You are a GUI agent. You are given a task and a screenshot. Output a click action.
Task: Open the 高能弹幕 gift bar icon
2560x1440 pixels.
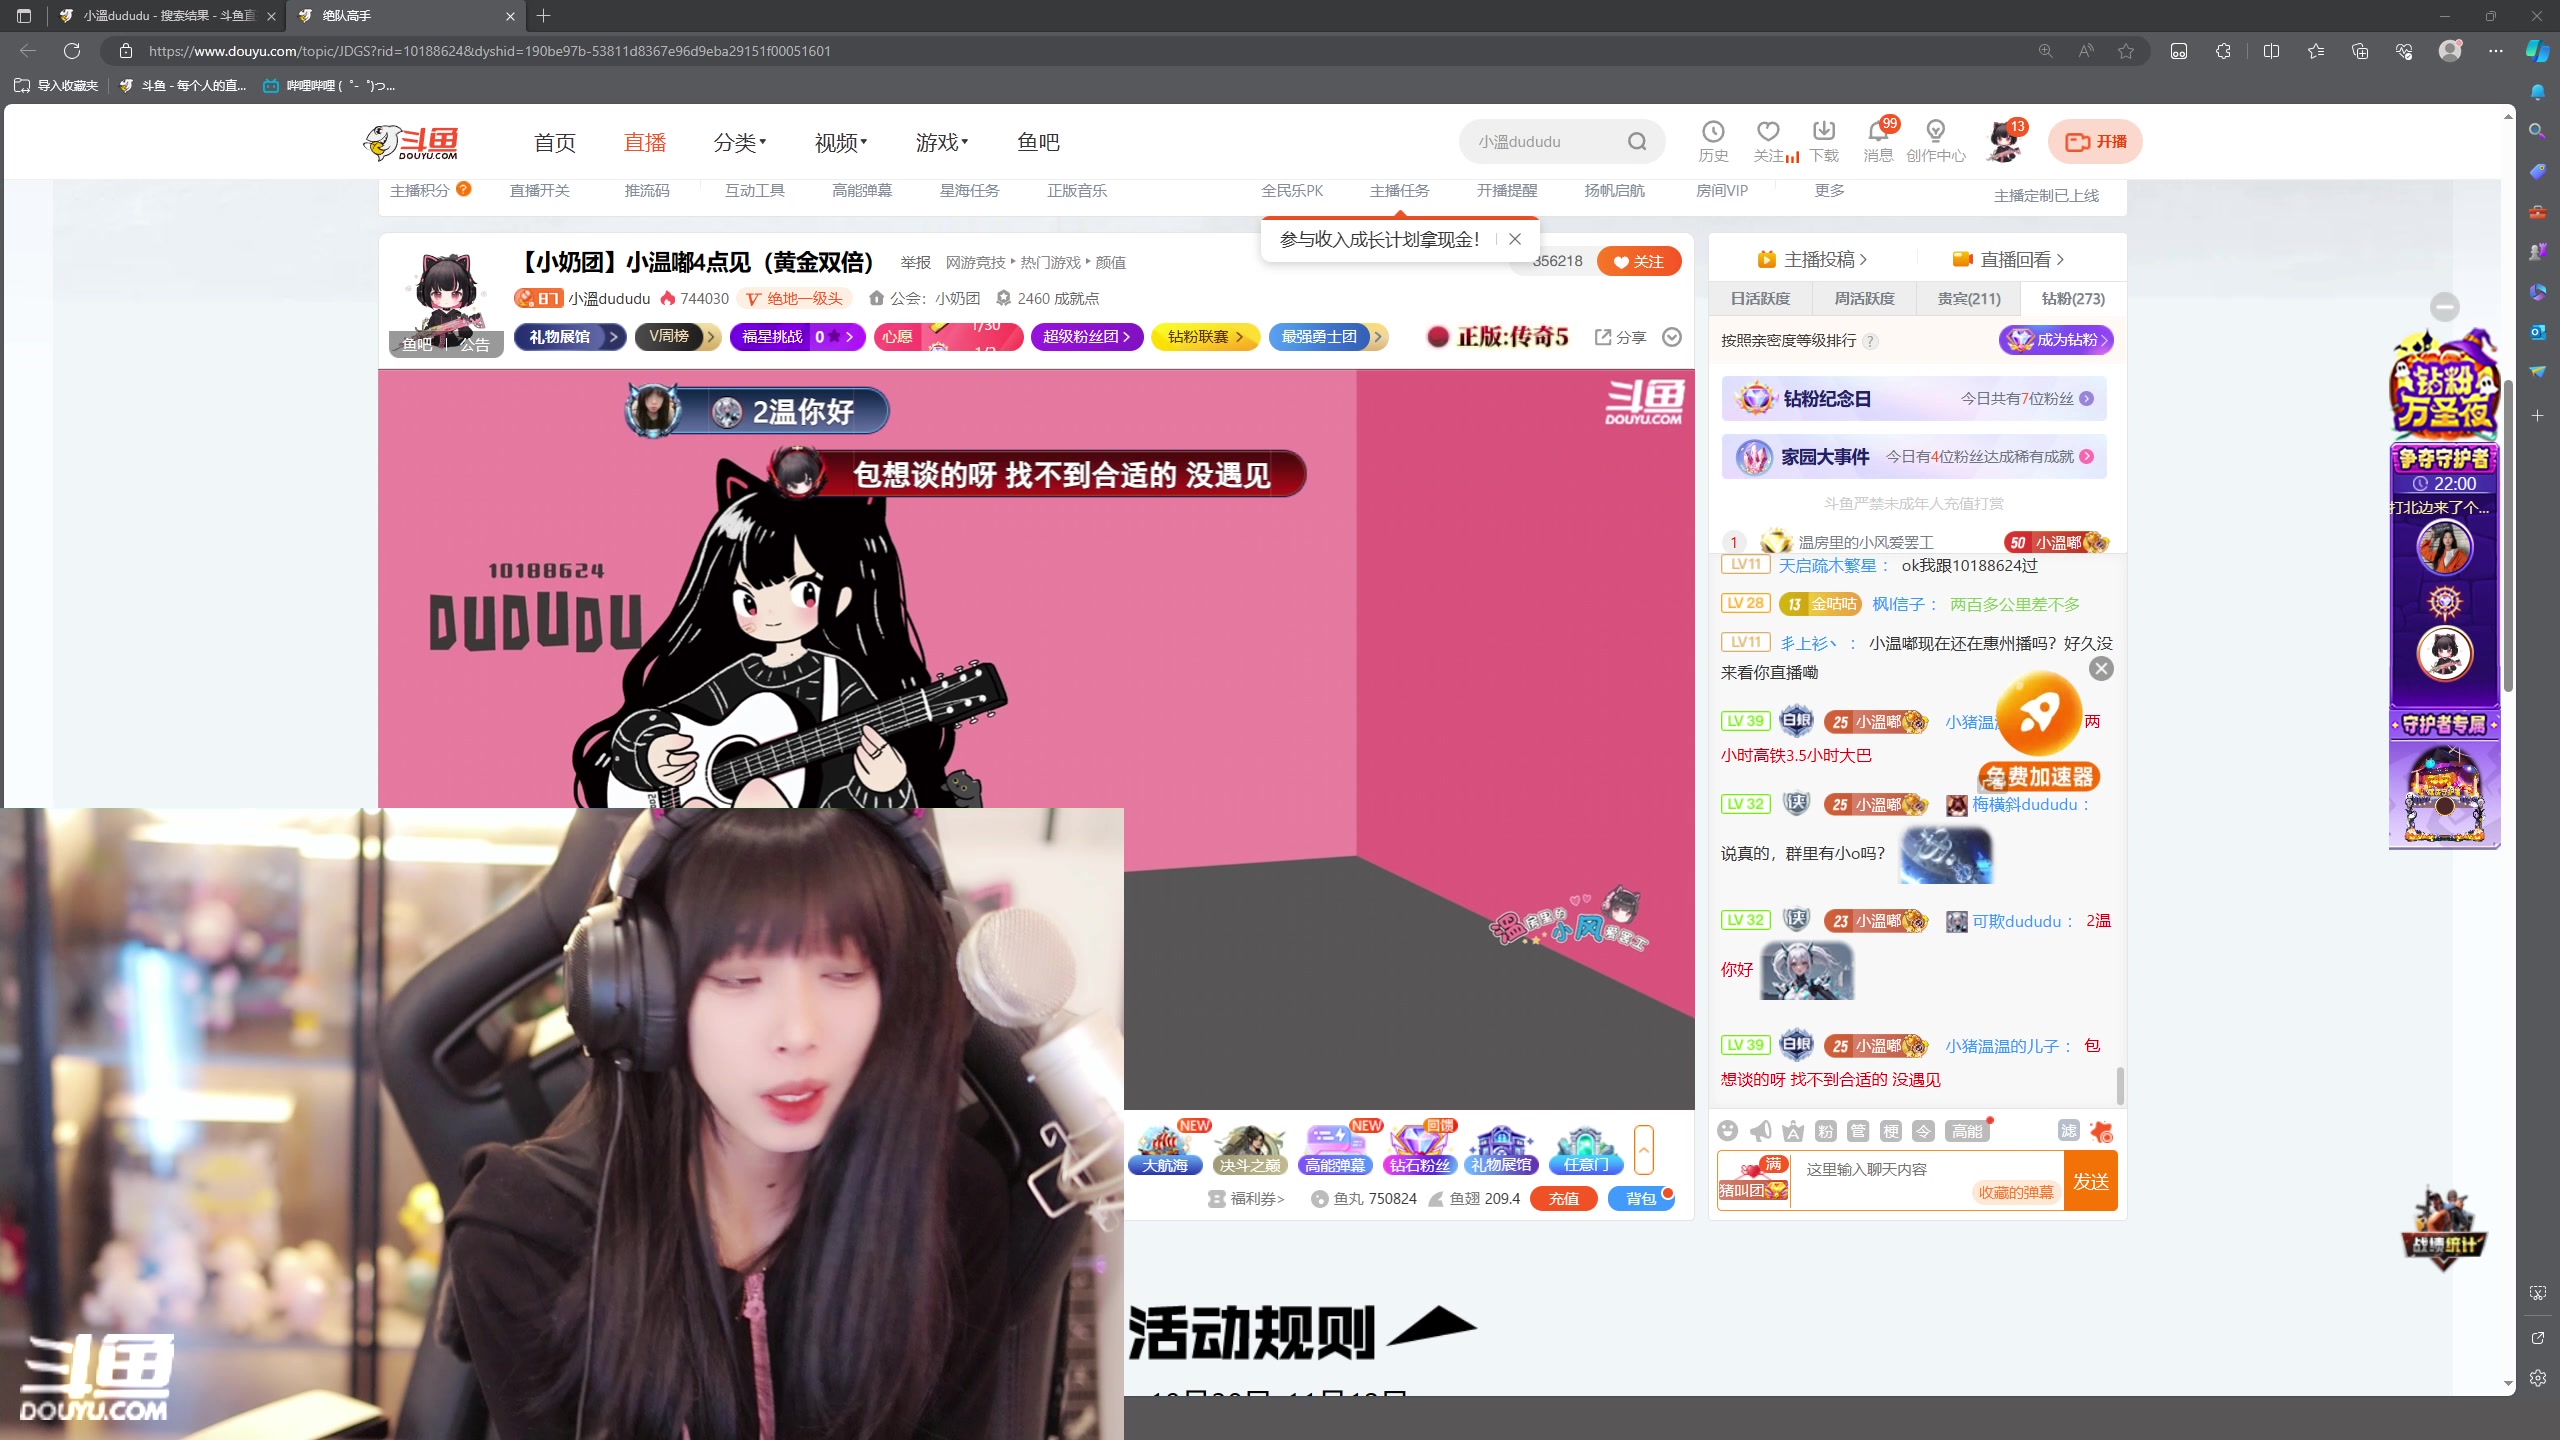coord(1335,1149)
